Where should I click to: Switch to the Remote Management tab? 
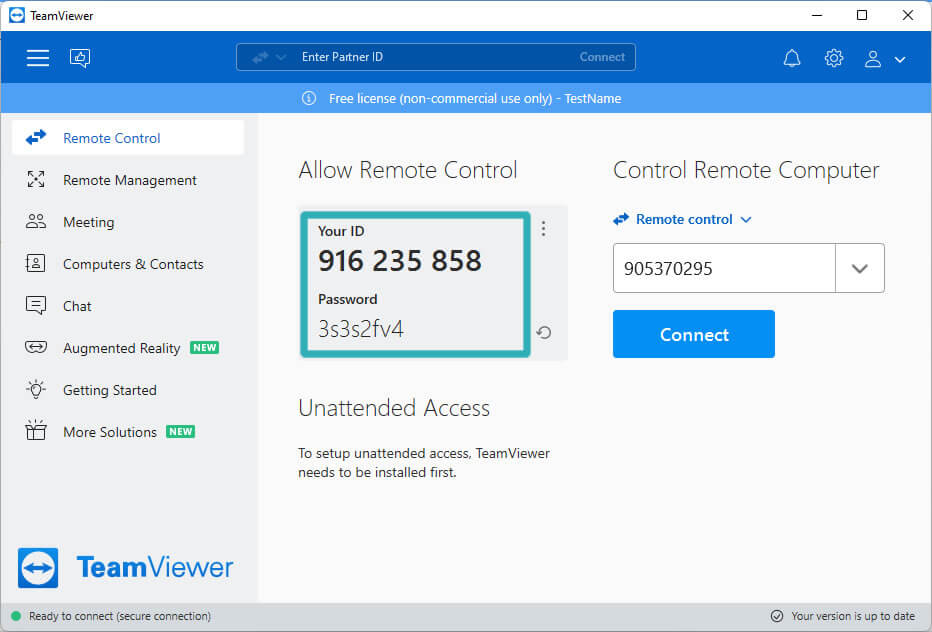point(128,180)
